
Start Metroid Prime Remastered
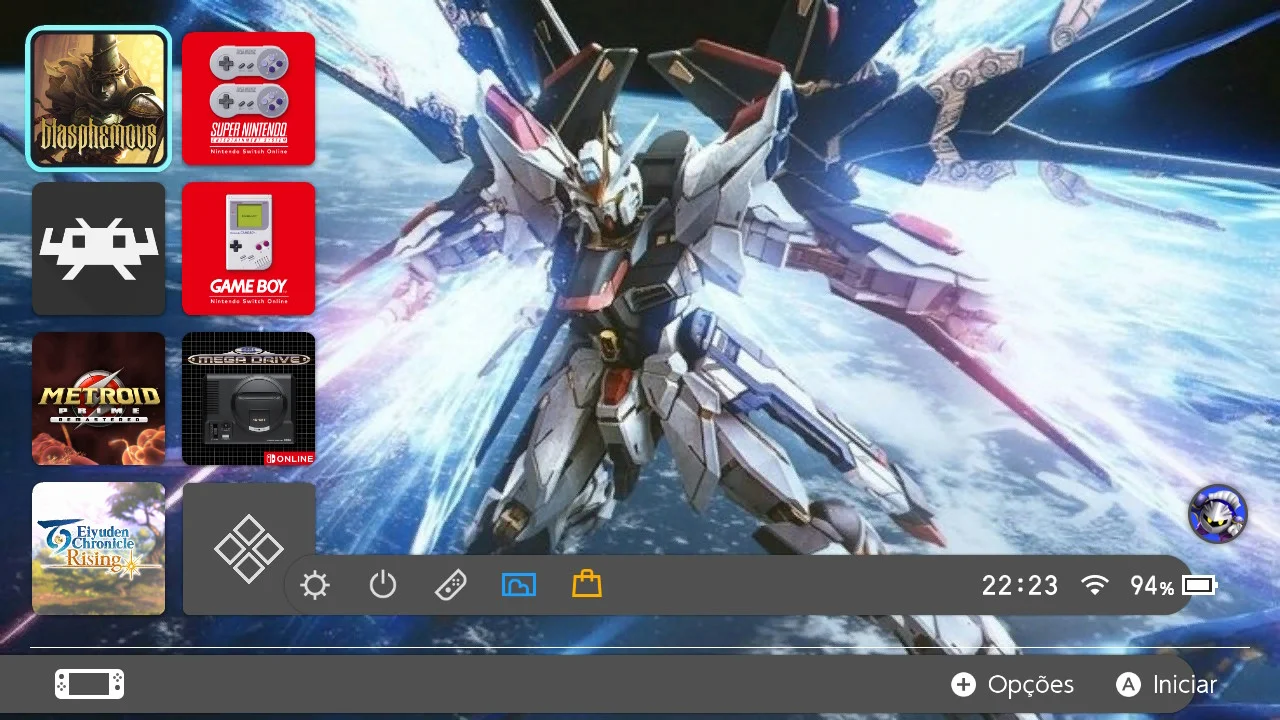click(x=99, y=399)
